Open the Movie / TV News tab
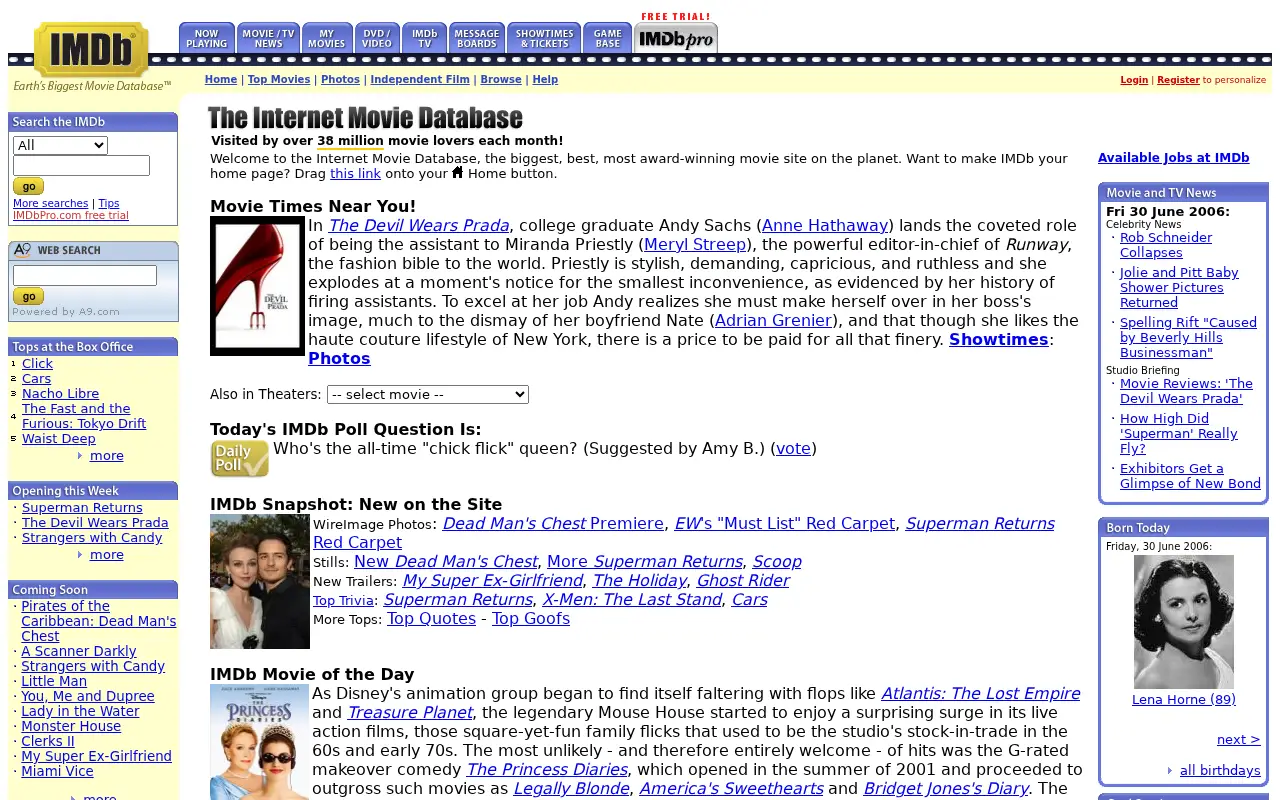Viewport: 1280px width, 800px height. [268, 38]
